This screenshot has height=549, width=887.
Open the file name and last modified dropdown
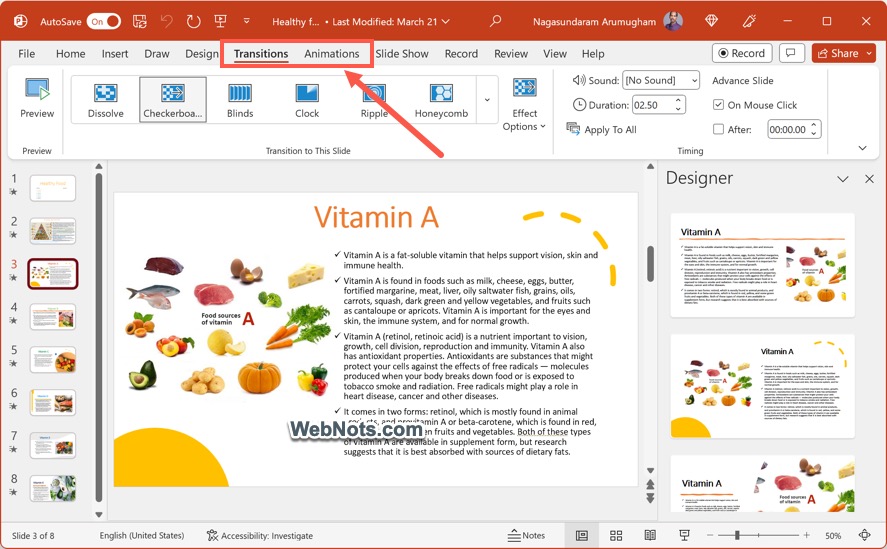coord(361,22)
